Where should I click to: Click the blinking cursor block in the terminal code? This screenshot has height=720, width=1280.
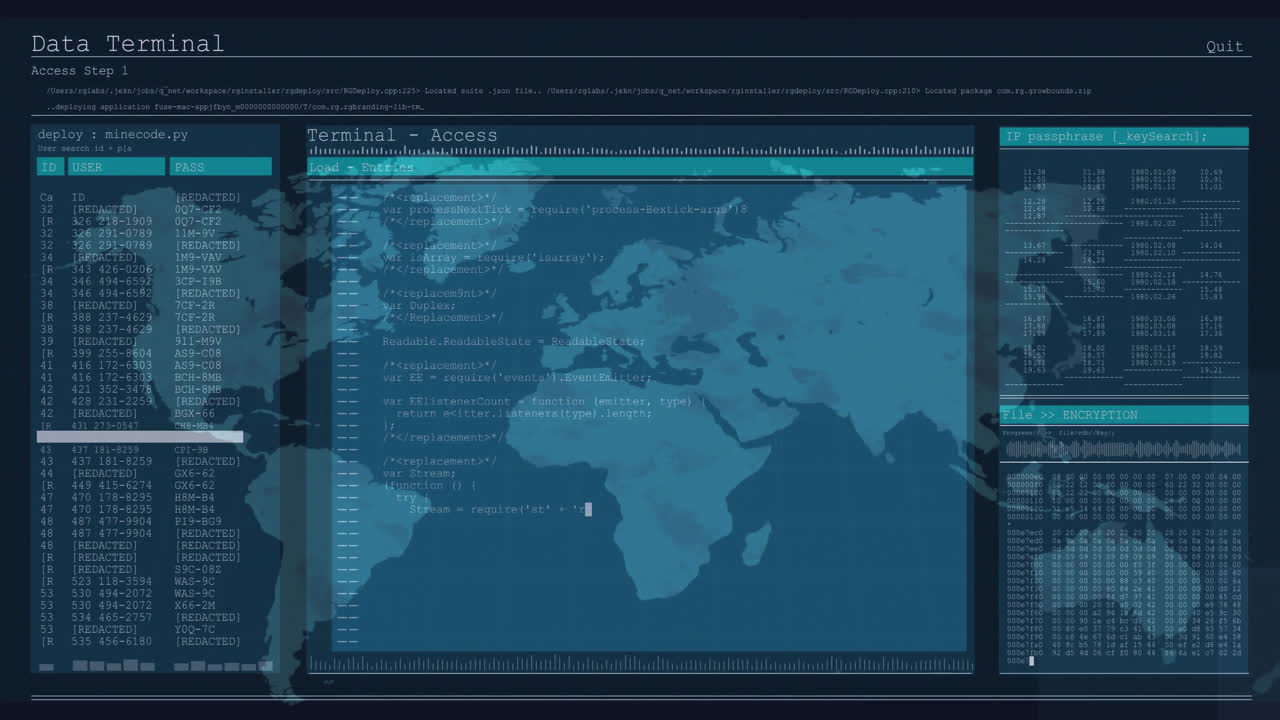(x=590, y=509)
